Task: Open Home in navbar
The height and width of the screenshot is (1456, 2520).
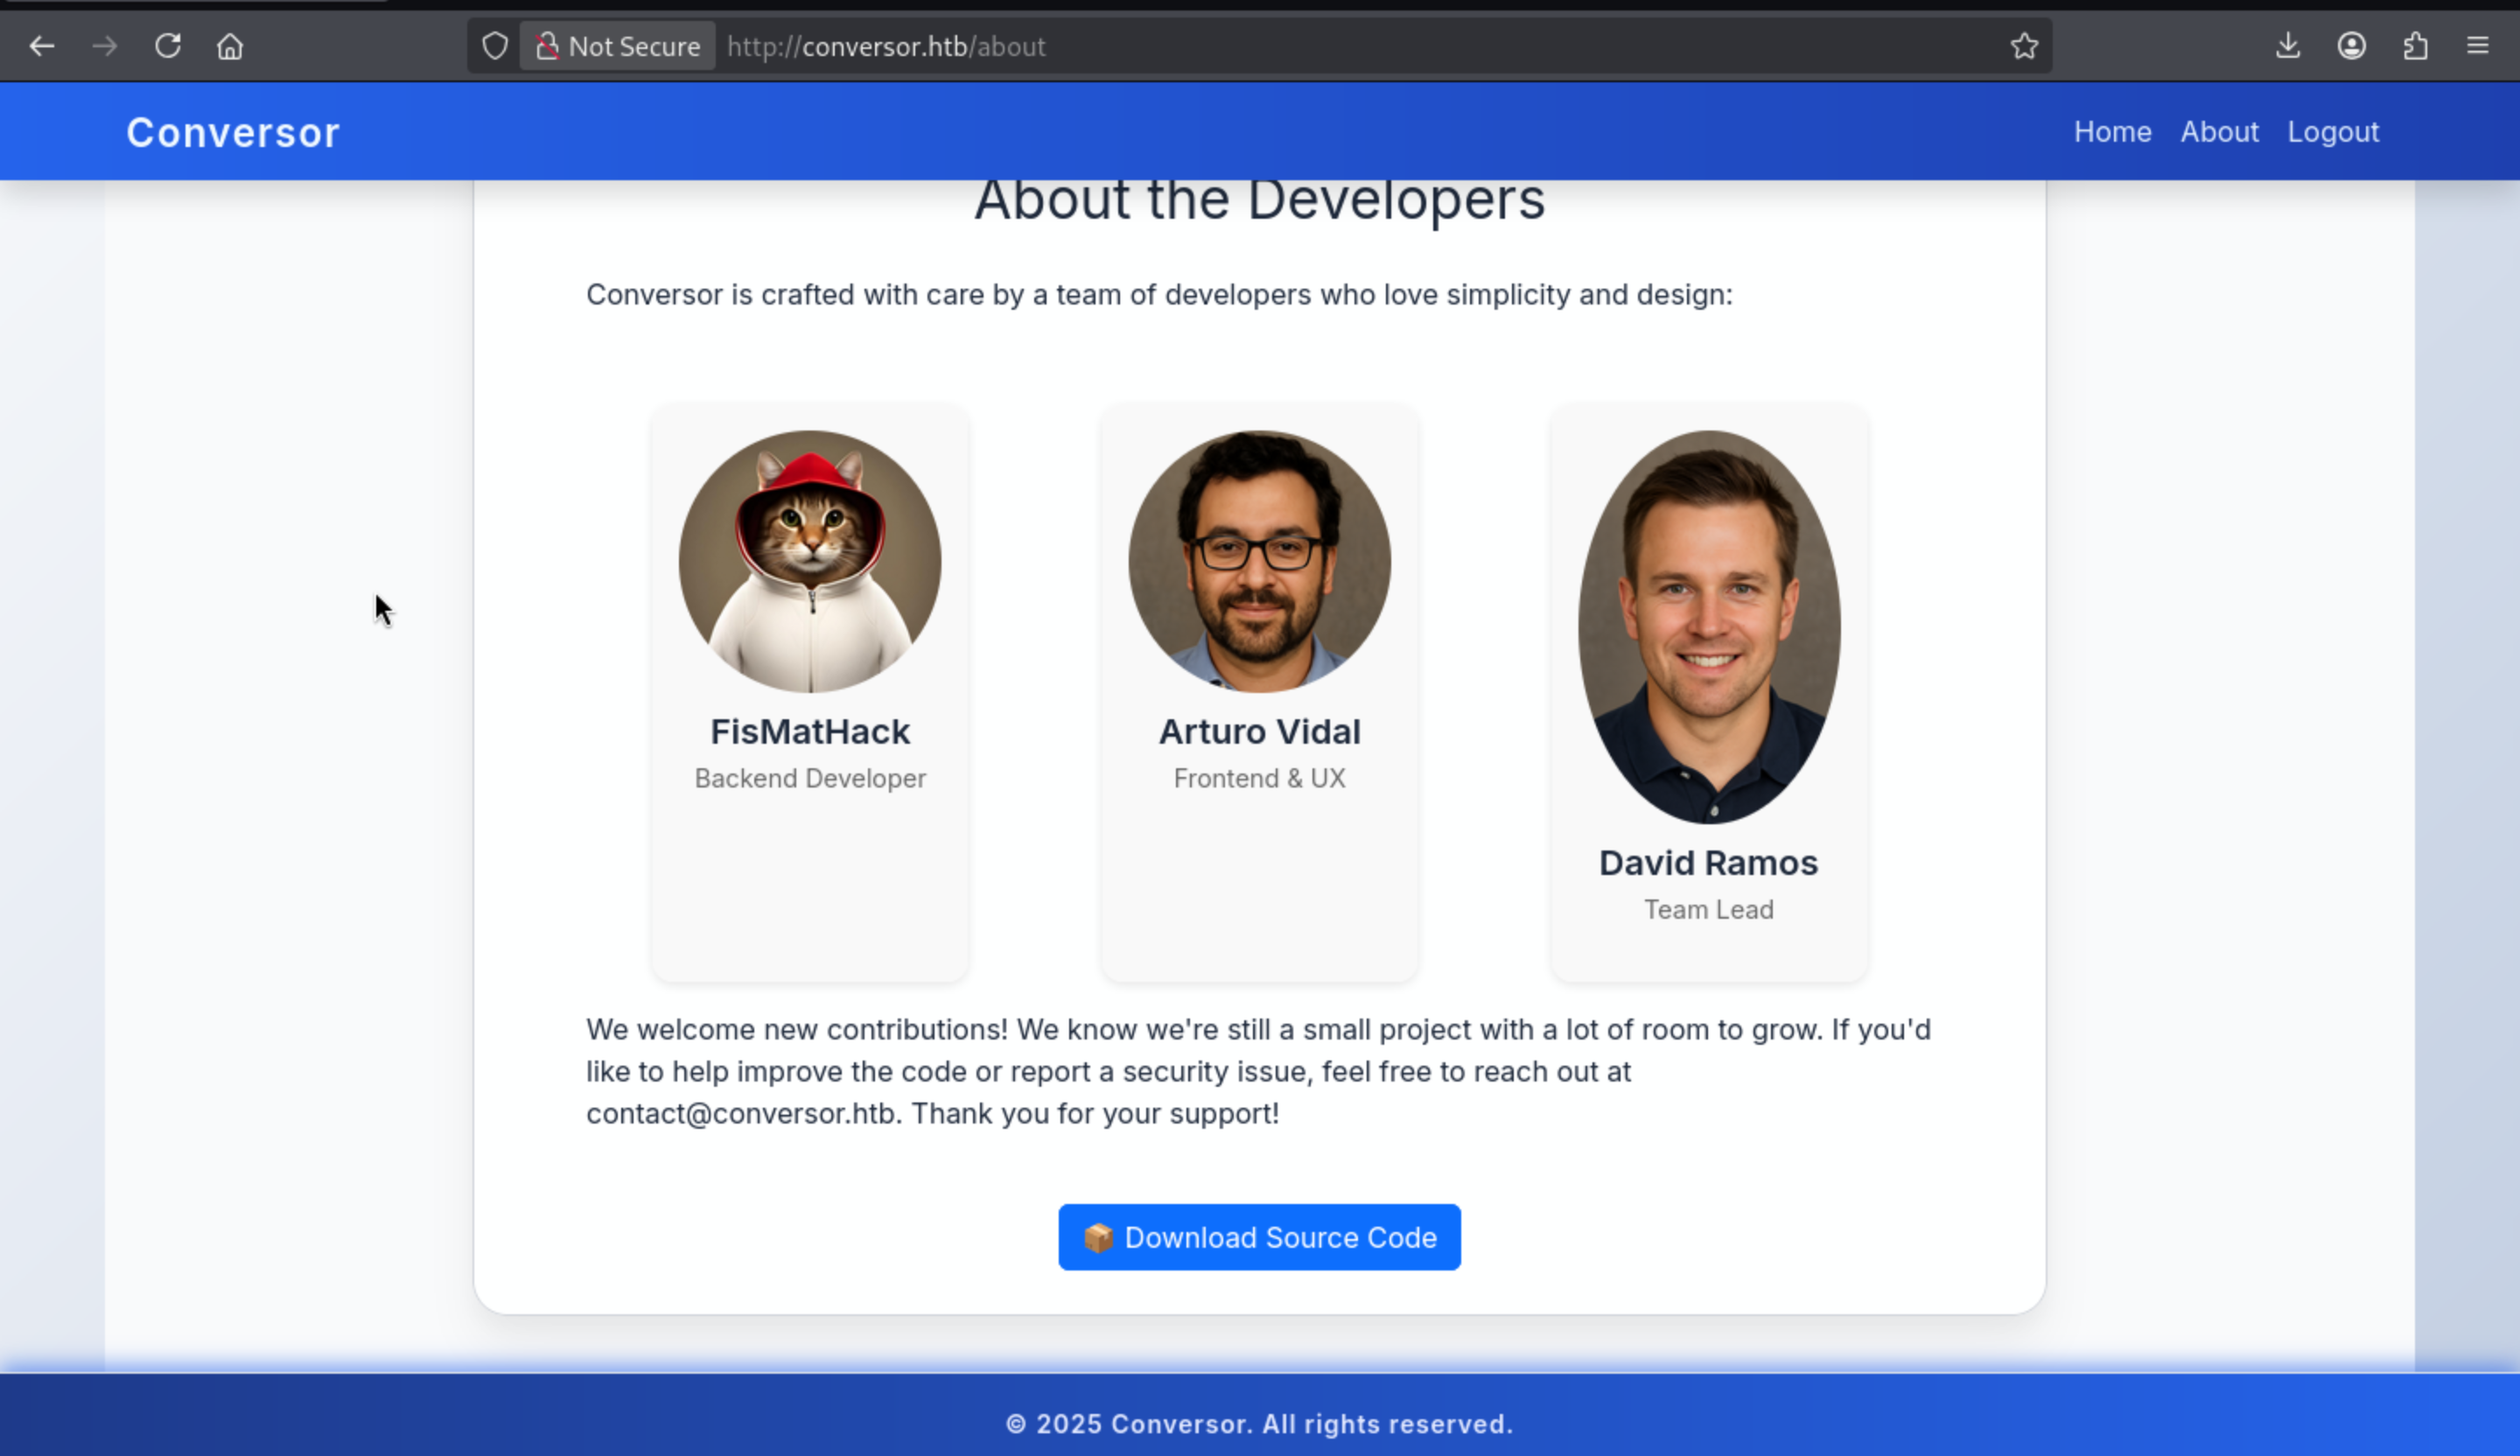Action: 2112,132
